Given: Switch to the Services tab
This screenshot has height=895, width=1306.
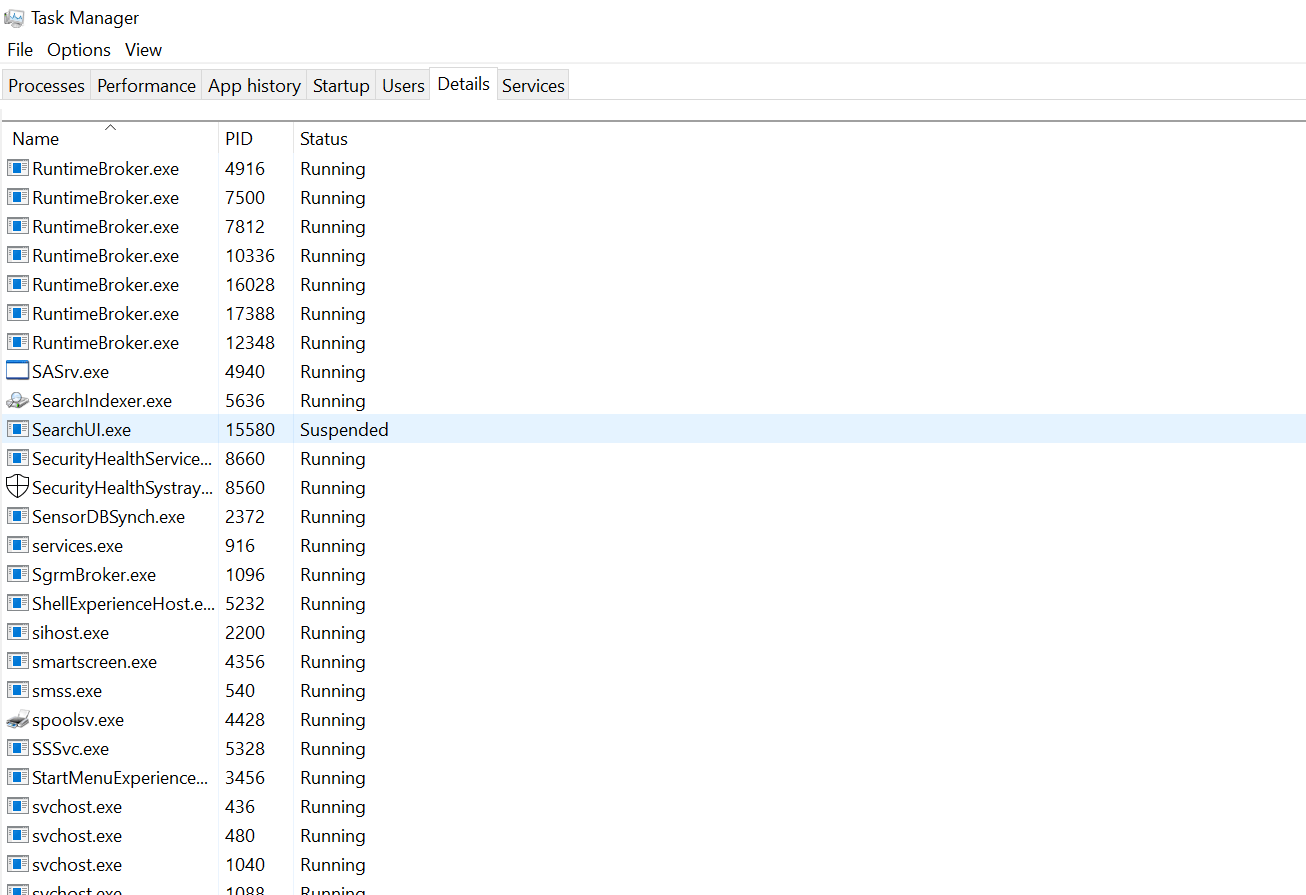Looking at the screenshot, I should coord(533,86).
